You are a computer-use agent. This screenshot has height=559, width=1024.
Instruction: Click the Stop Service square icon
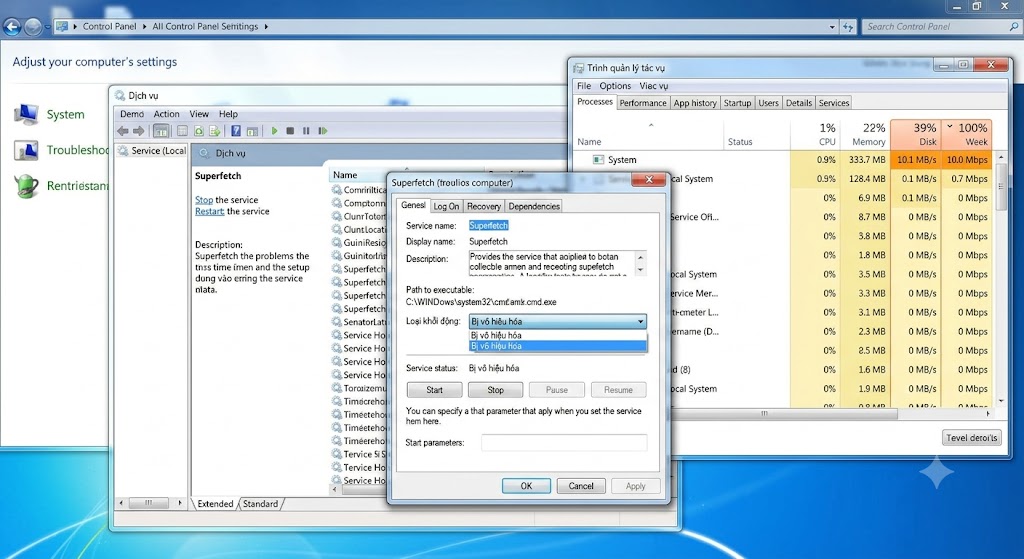pos(290,131)
